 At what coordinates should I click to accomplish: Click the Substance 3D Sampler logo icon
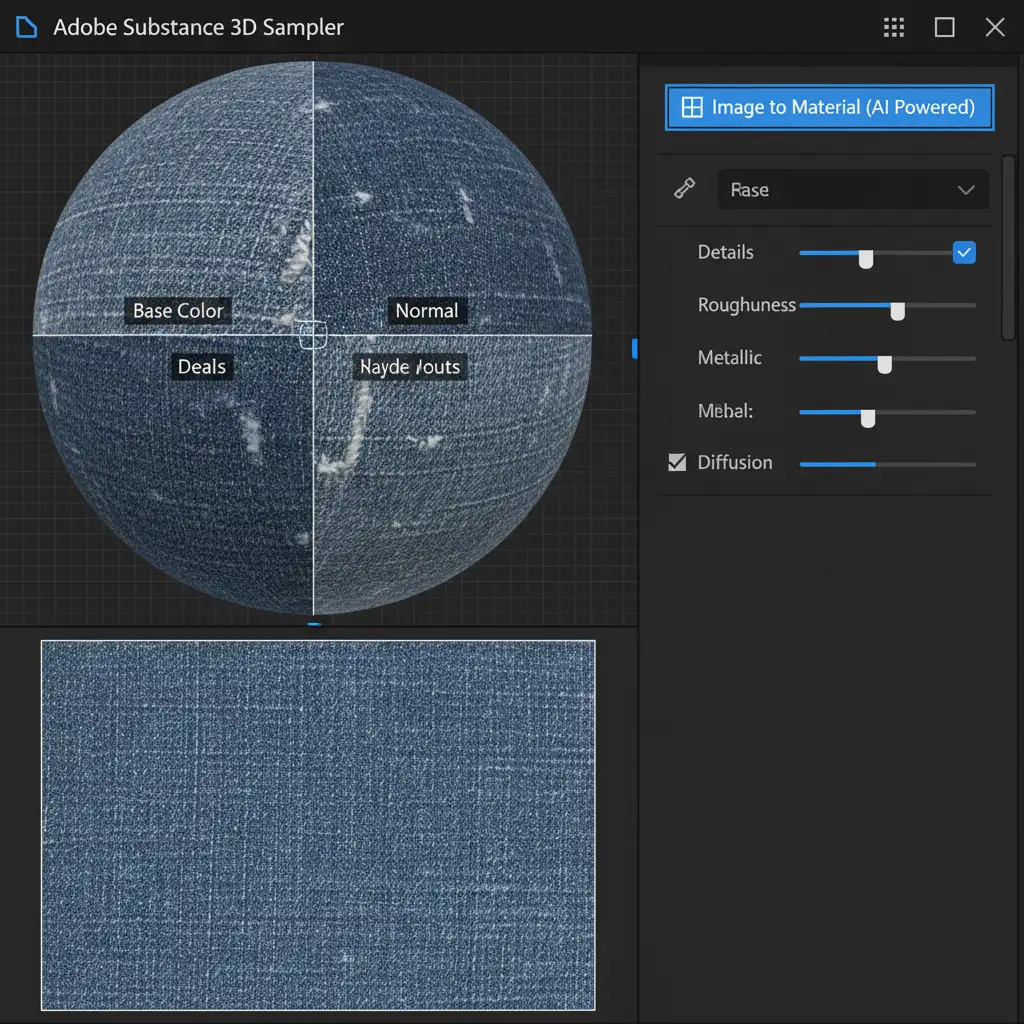[x=27, y=27]
